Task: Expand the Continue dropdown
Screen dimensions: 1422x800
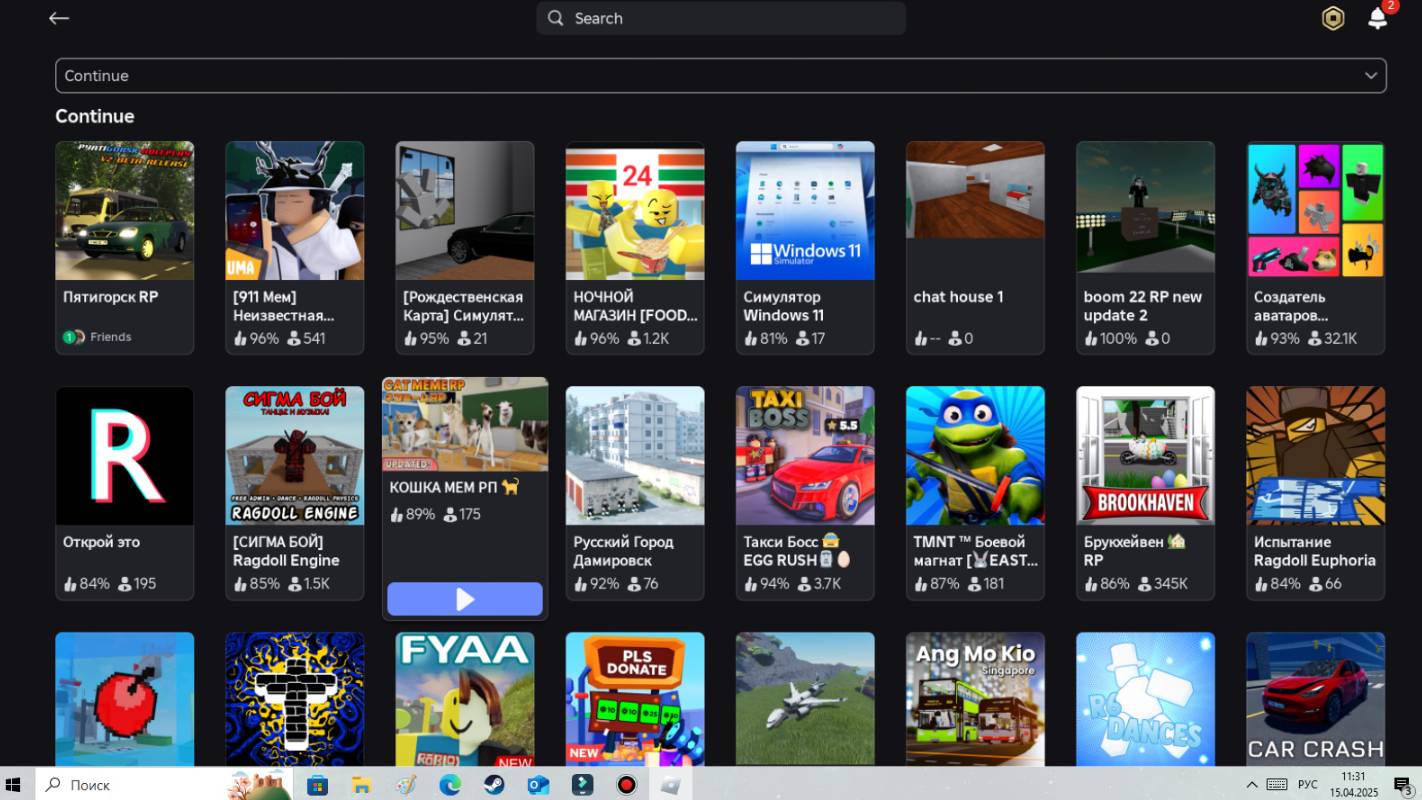Action: click(721, 76)
